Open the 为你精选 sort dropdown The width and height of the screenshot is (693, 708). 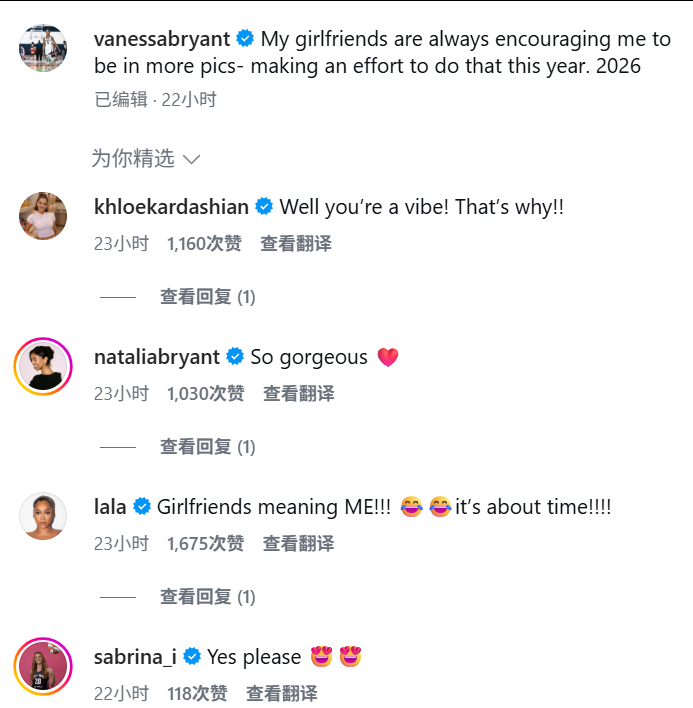[x=146, y=158]
